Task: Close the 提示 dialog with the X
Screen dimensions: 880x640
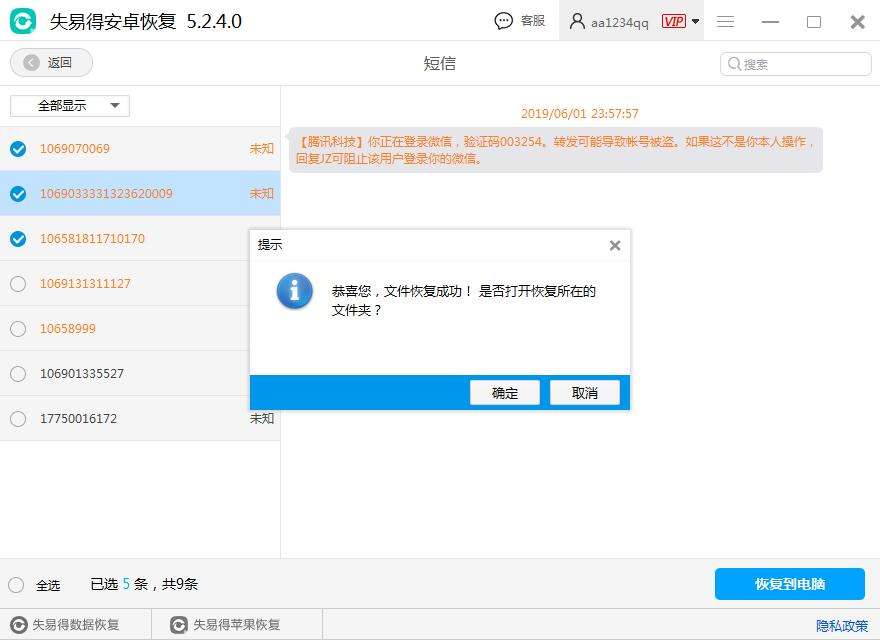Action: pos(615,245)
